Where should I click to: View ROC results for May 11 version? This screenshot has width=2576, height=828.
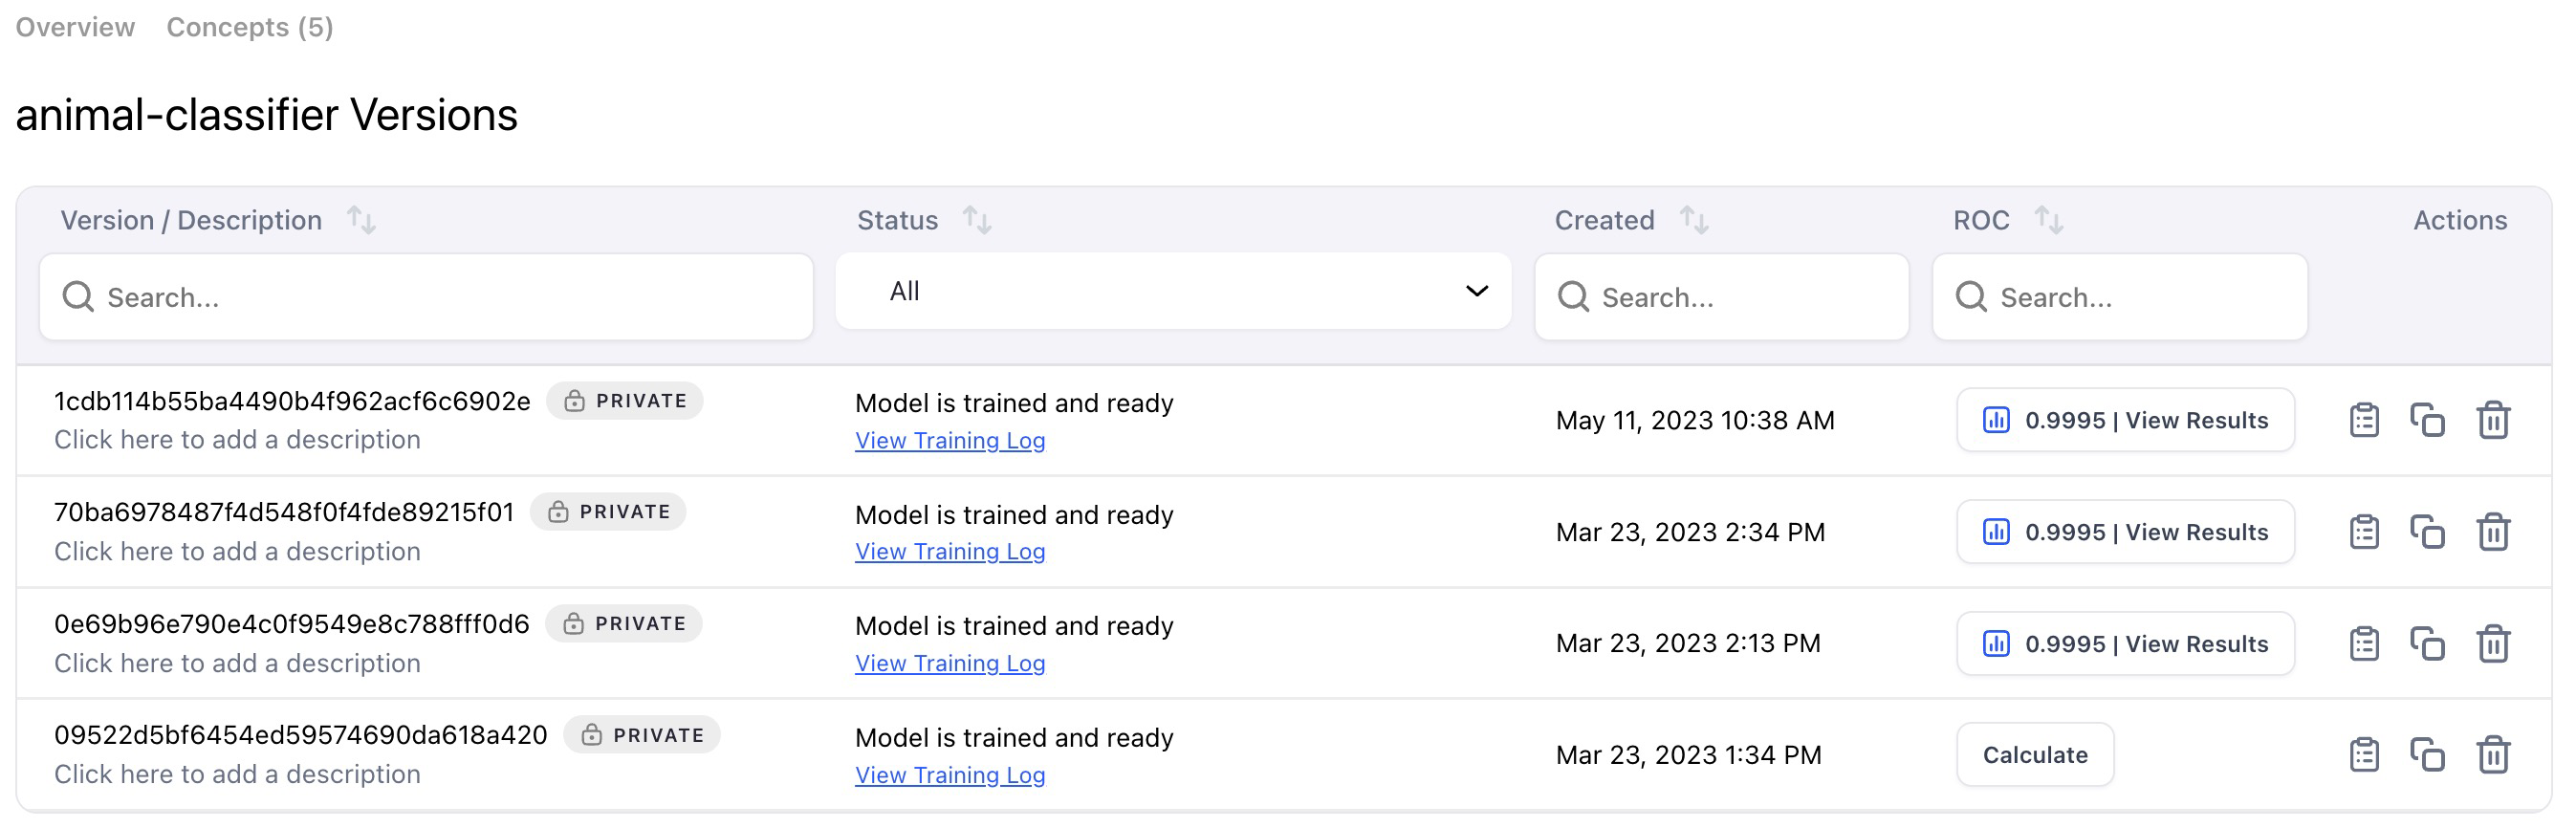tap(2125, 420)
